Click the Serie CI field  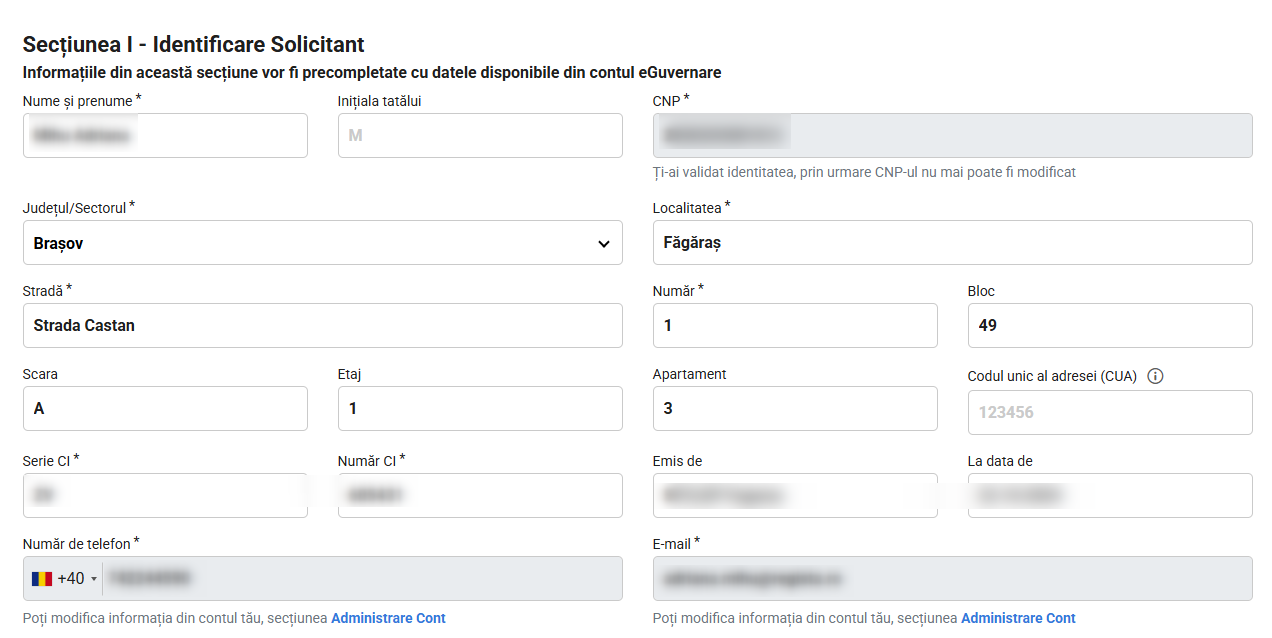tap(165, 495)
